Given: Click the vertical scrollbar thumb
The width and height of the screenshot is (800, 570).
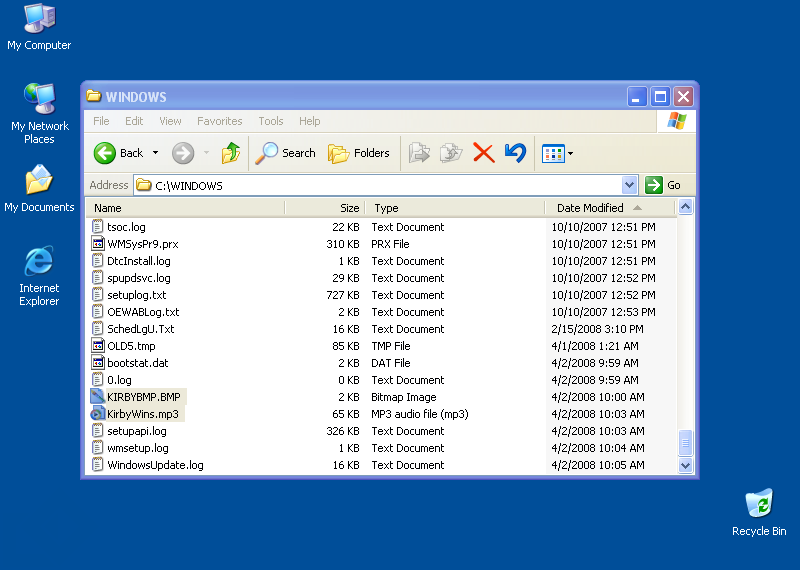Looking at the screenshot, I should point(685,442).
